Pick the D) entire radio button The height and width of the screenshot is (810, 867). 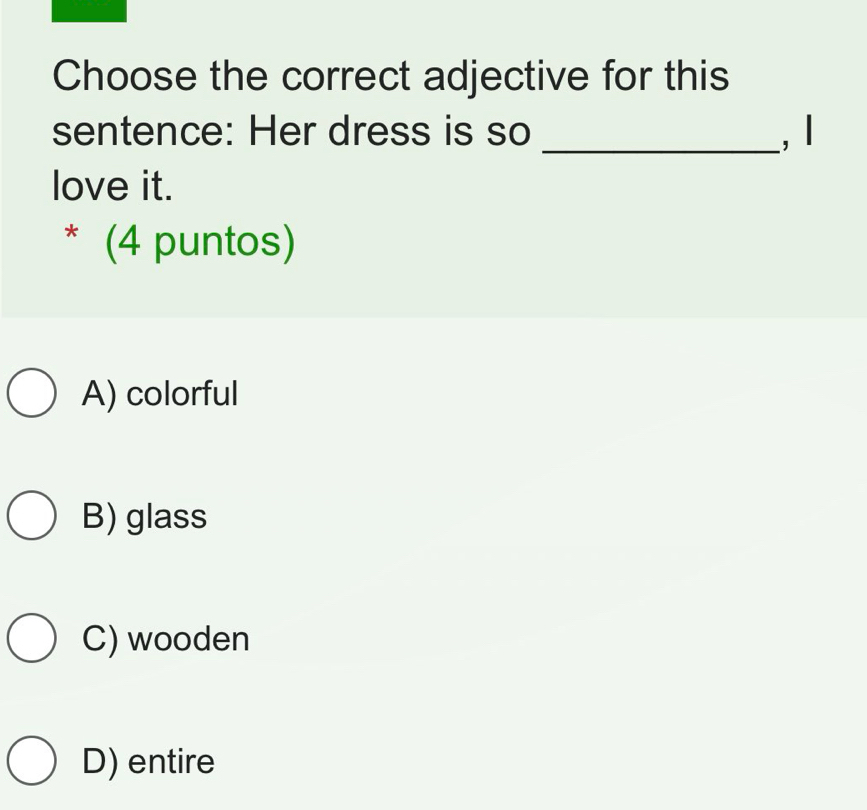pos(32,762)
